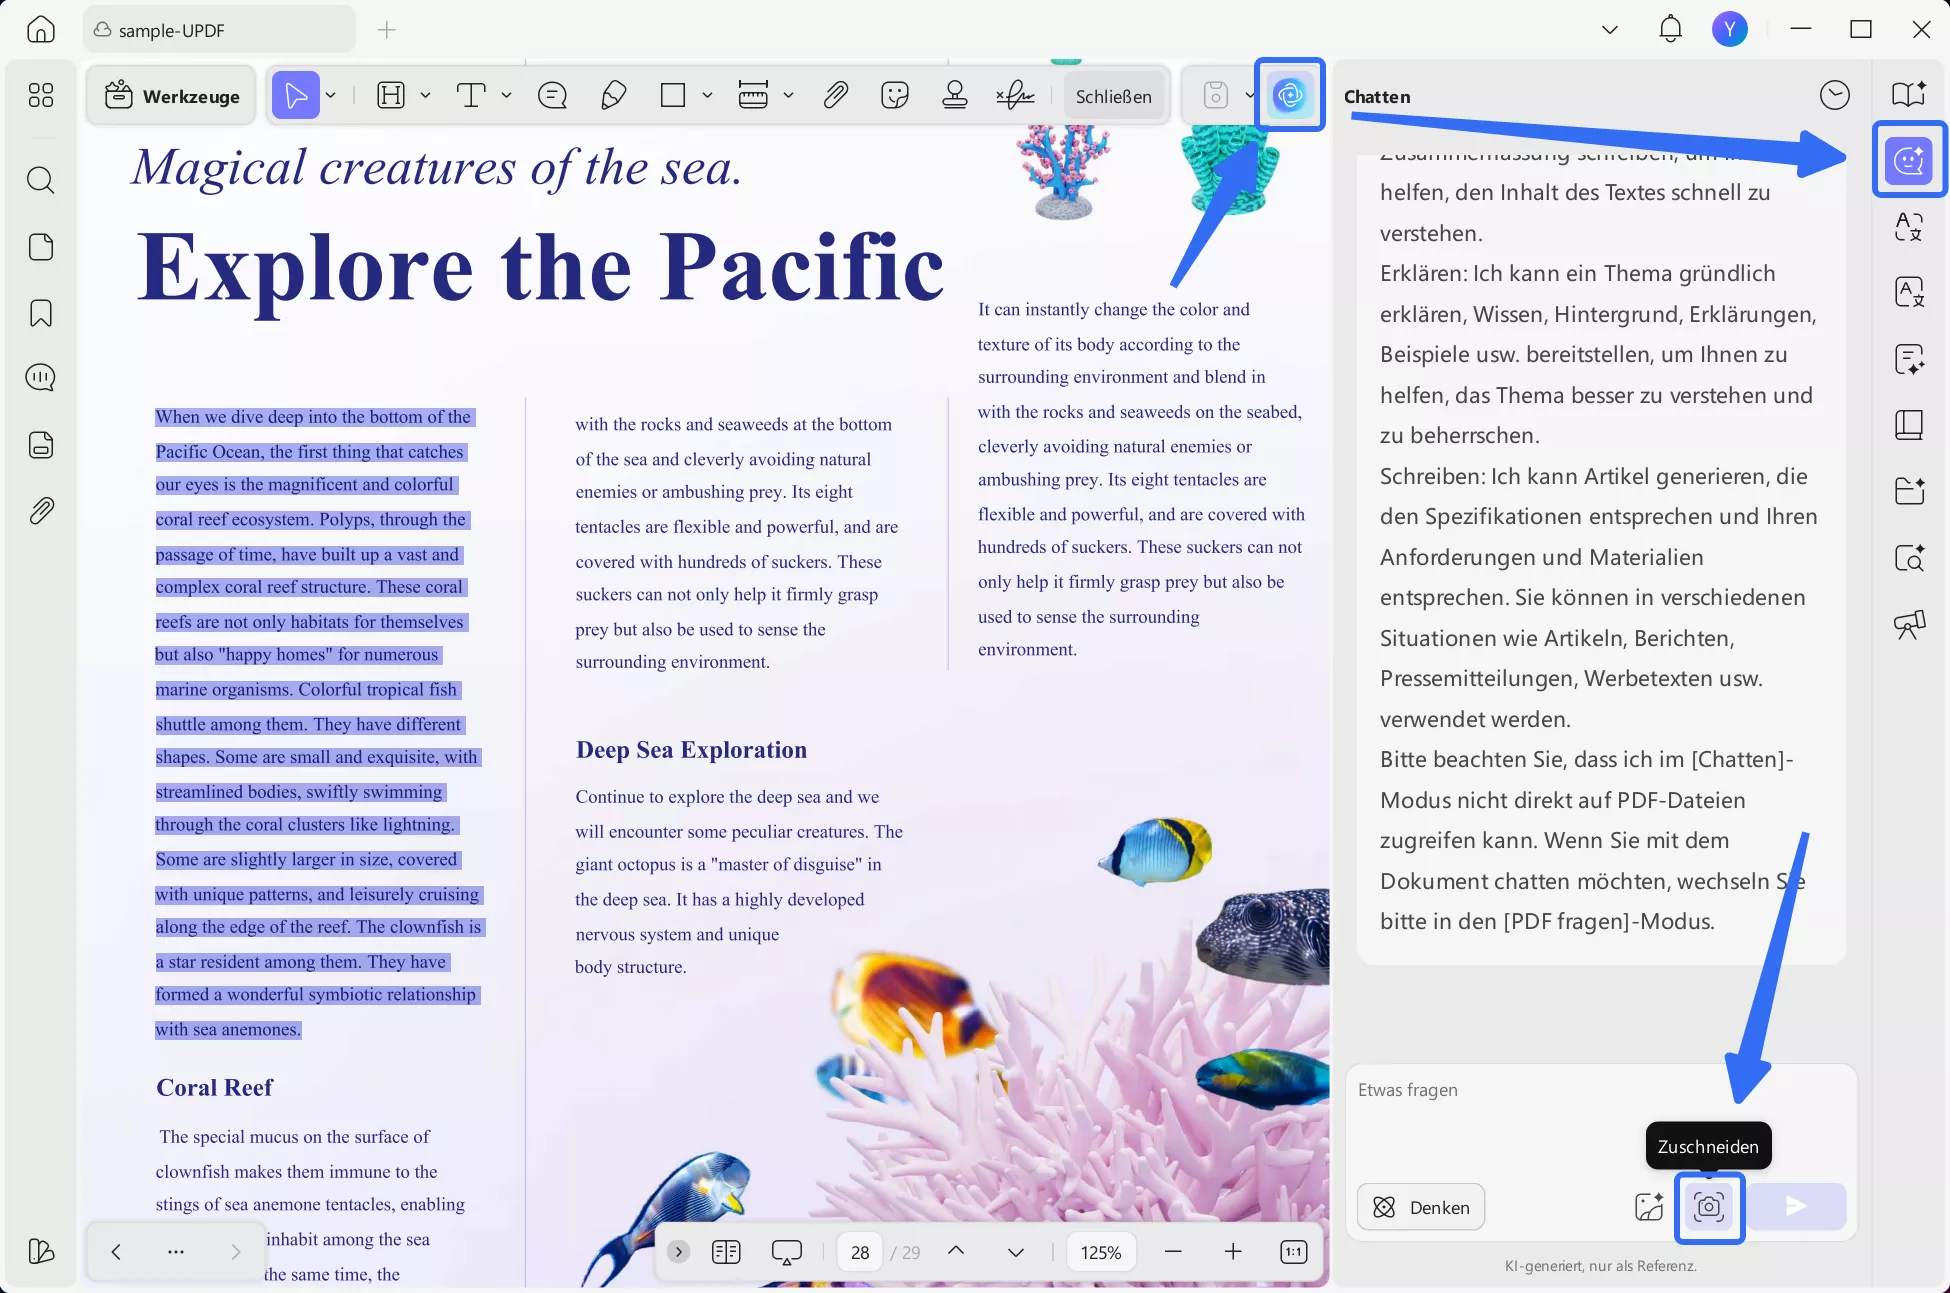Toggle the two-page reading view
1950x1293 pixels.
click(726, 1252)
